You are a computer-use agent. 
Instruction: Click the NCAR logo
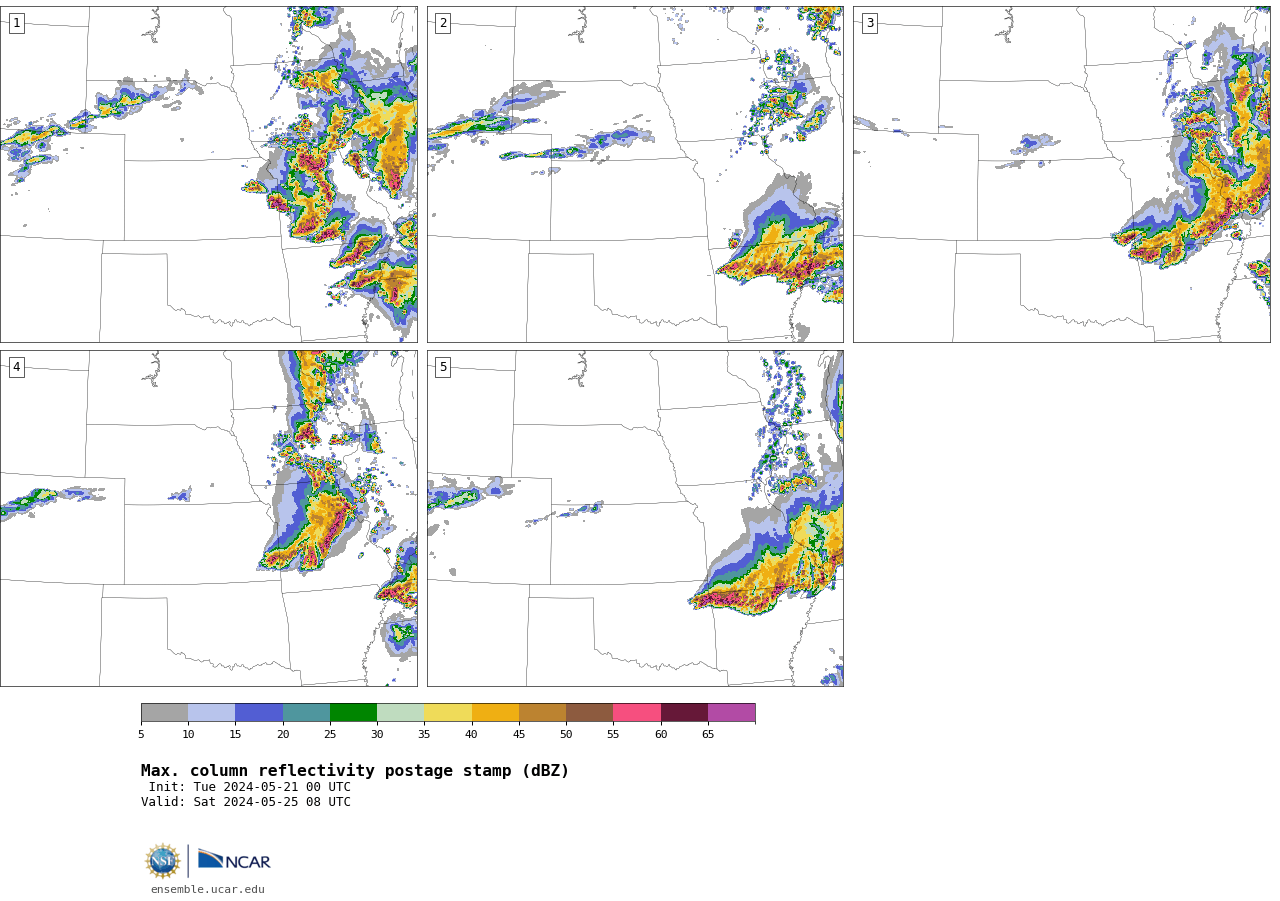tap(234, 860)
